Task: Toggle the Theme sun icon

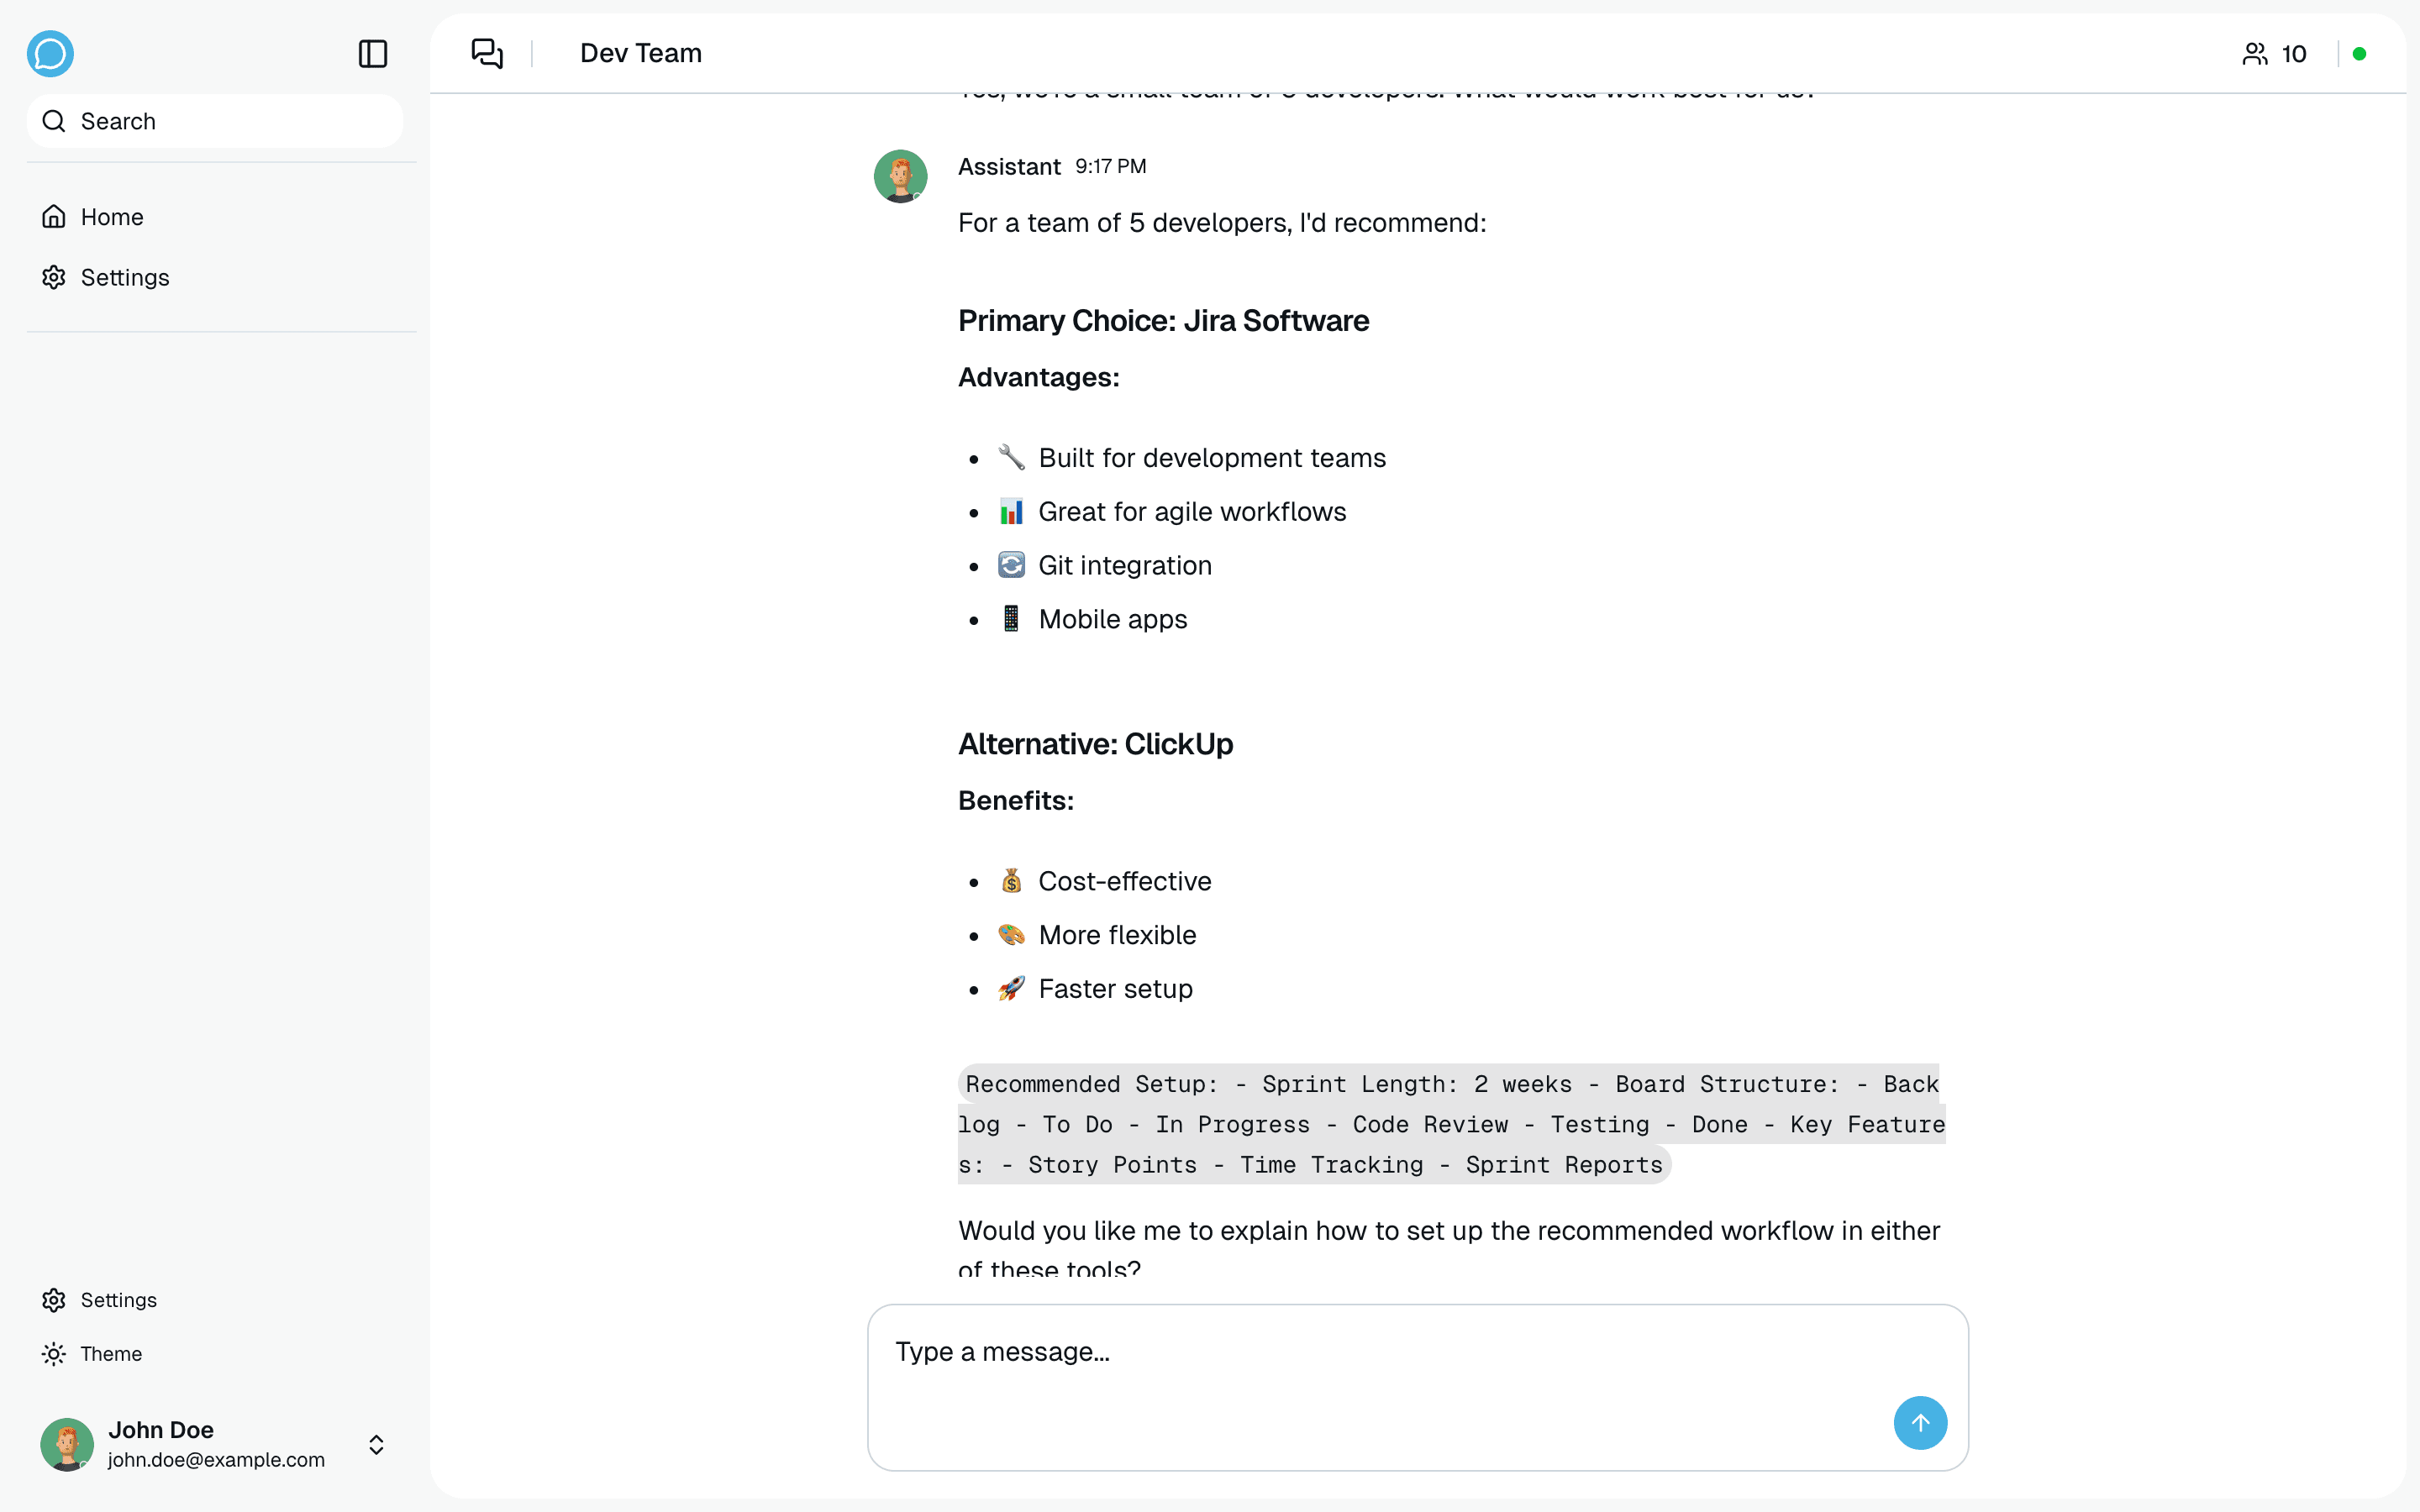Action: [x=54, y=1354]
